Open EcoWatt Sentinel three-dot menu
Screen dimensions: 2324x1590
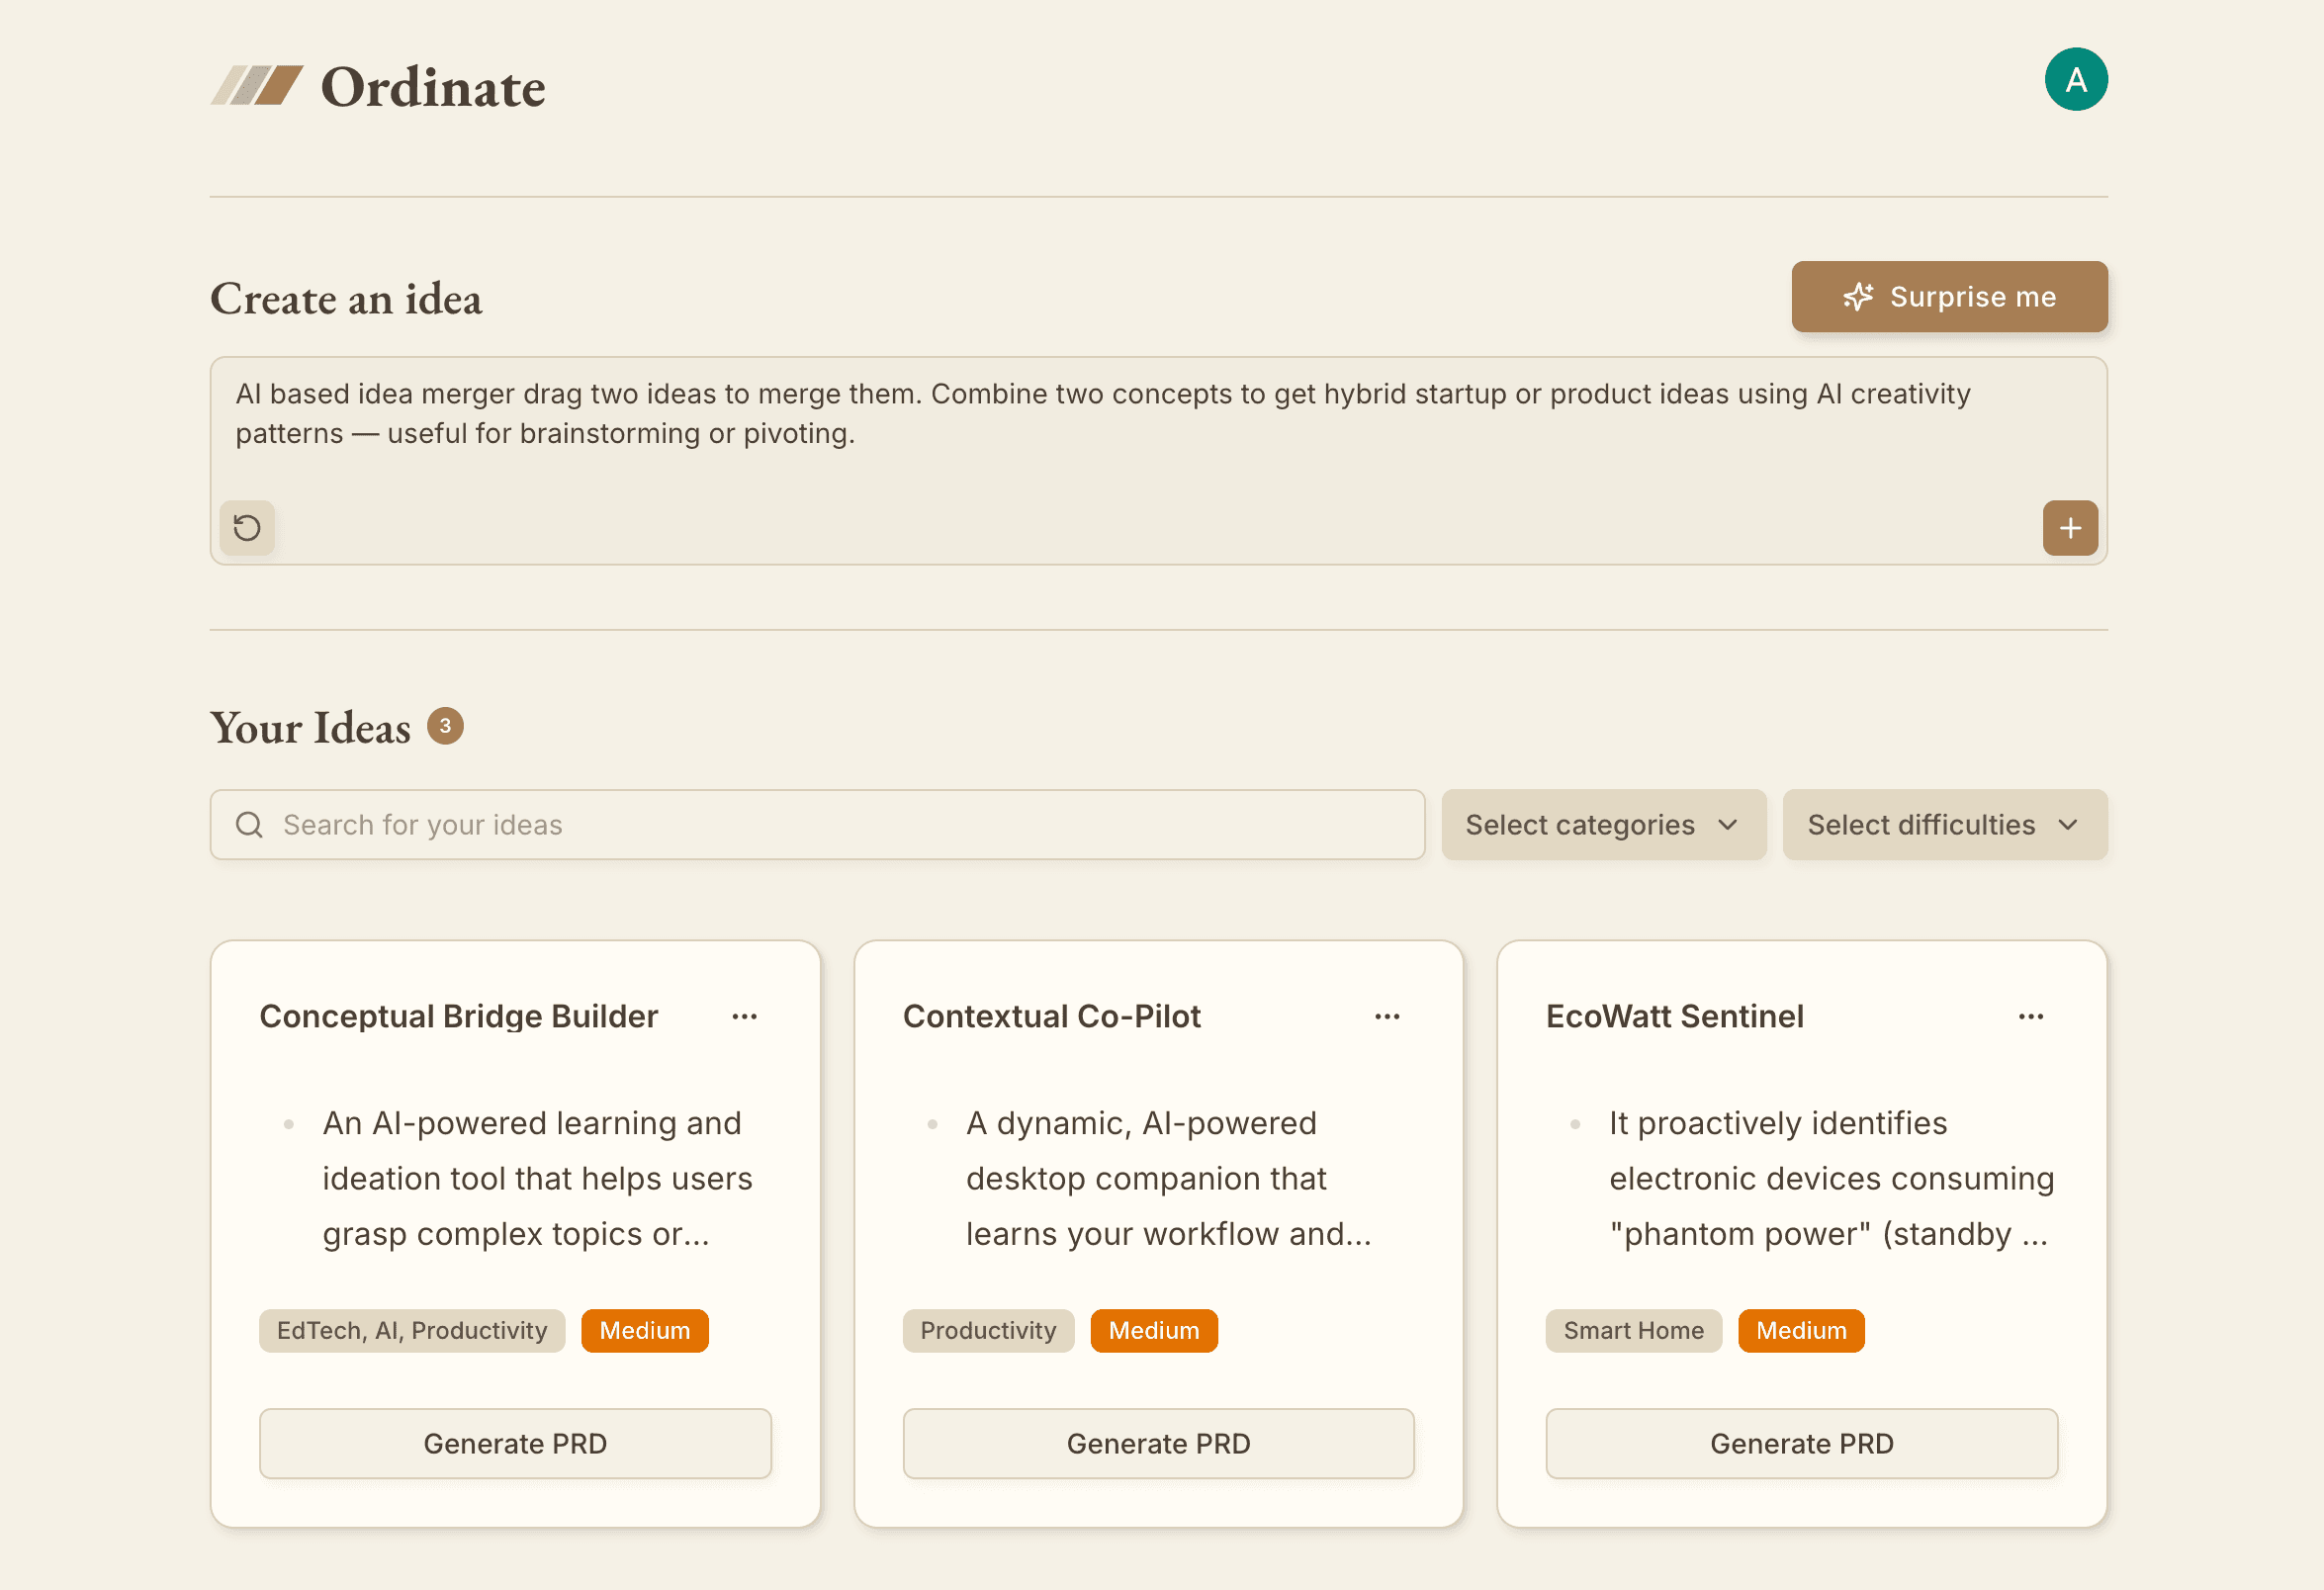(x=2031, y=1016)
